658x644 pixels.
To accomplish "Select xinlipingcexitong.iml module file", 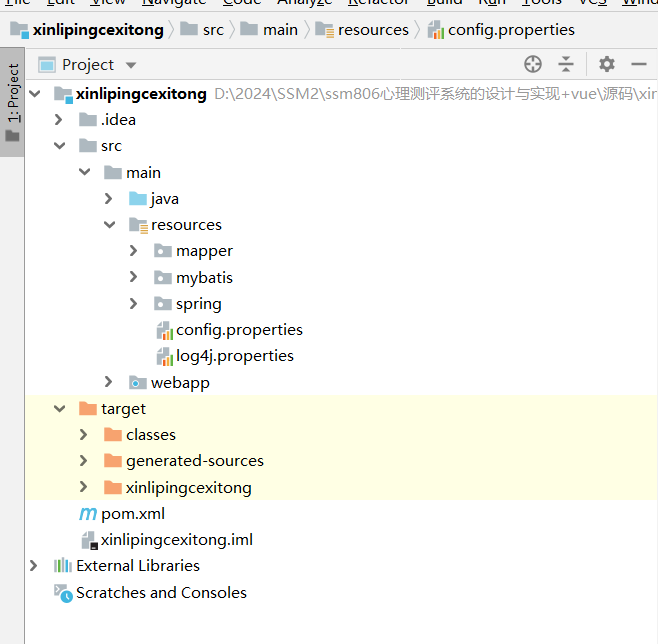I will click(176, 540).
